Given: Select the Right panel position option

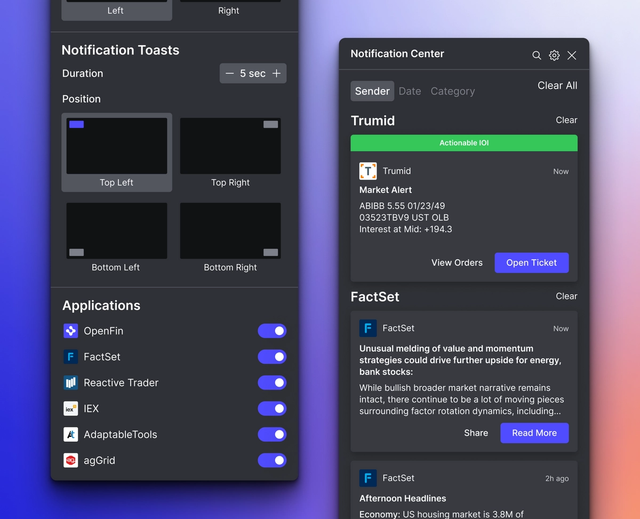Looking at the screenshot, I should pyautogui.click(x=230, y=9).
